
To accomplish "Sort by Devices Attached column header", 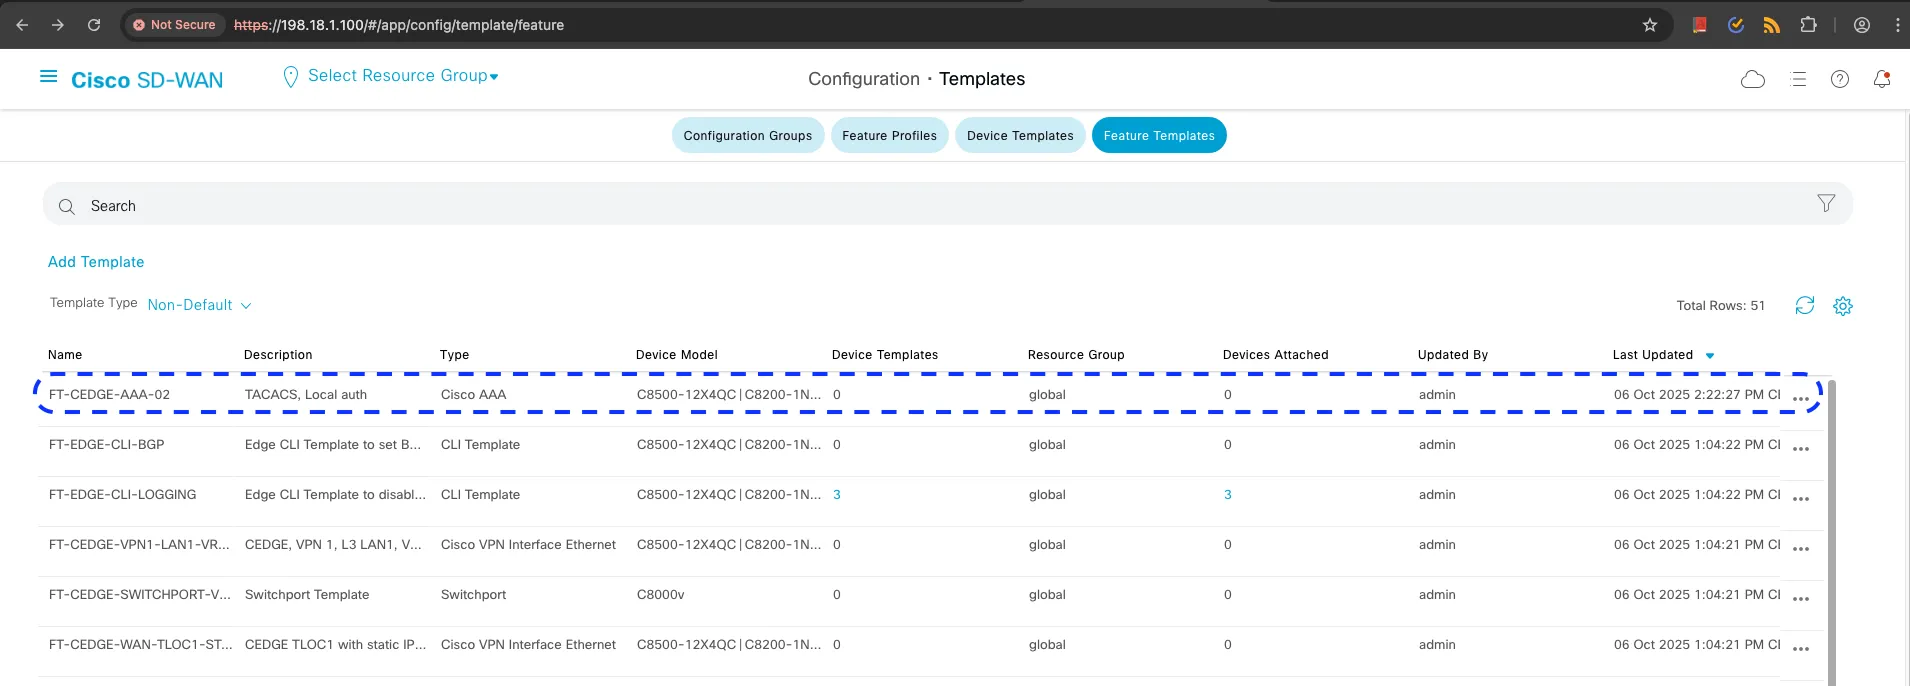I will point(1276,355).
